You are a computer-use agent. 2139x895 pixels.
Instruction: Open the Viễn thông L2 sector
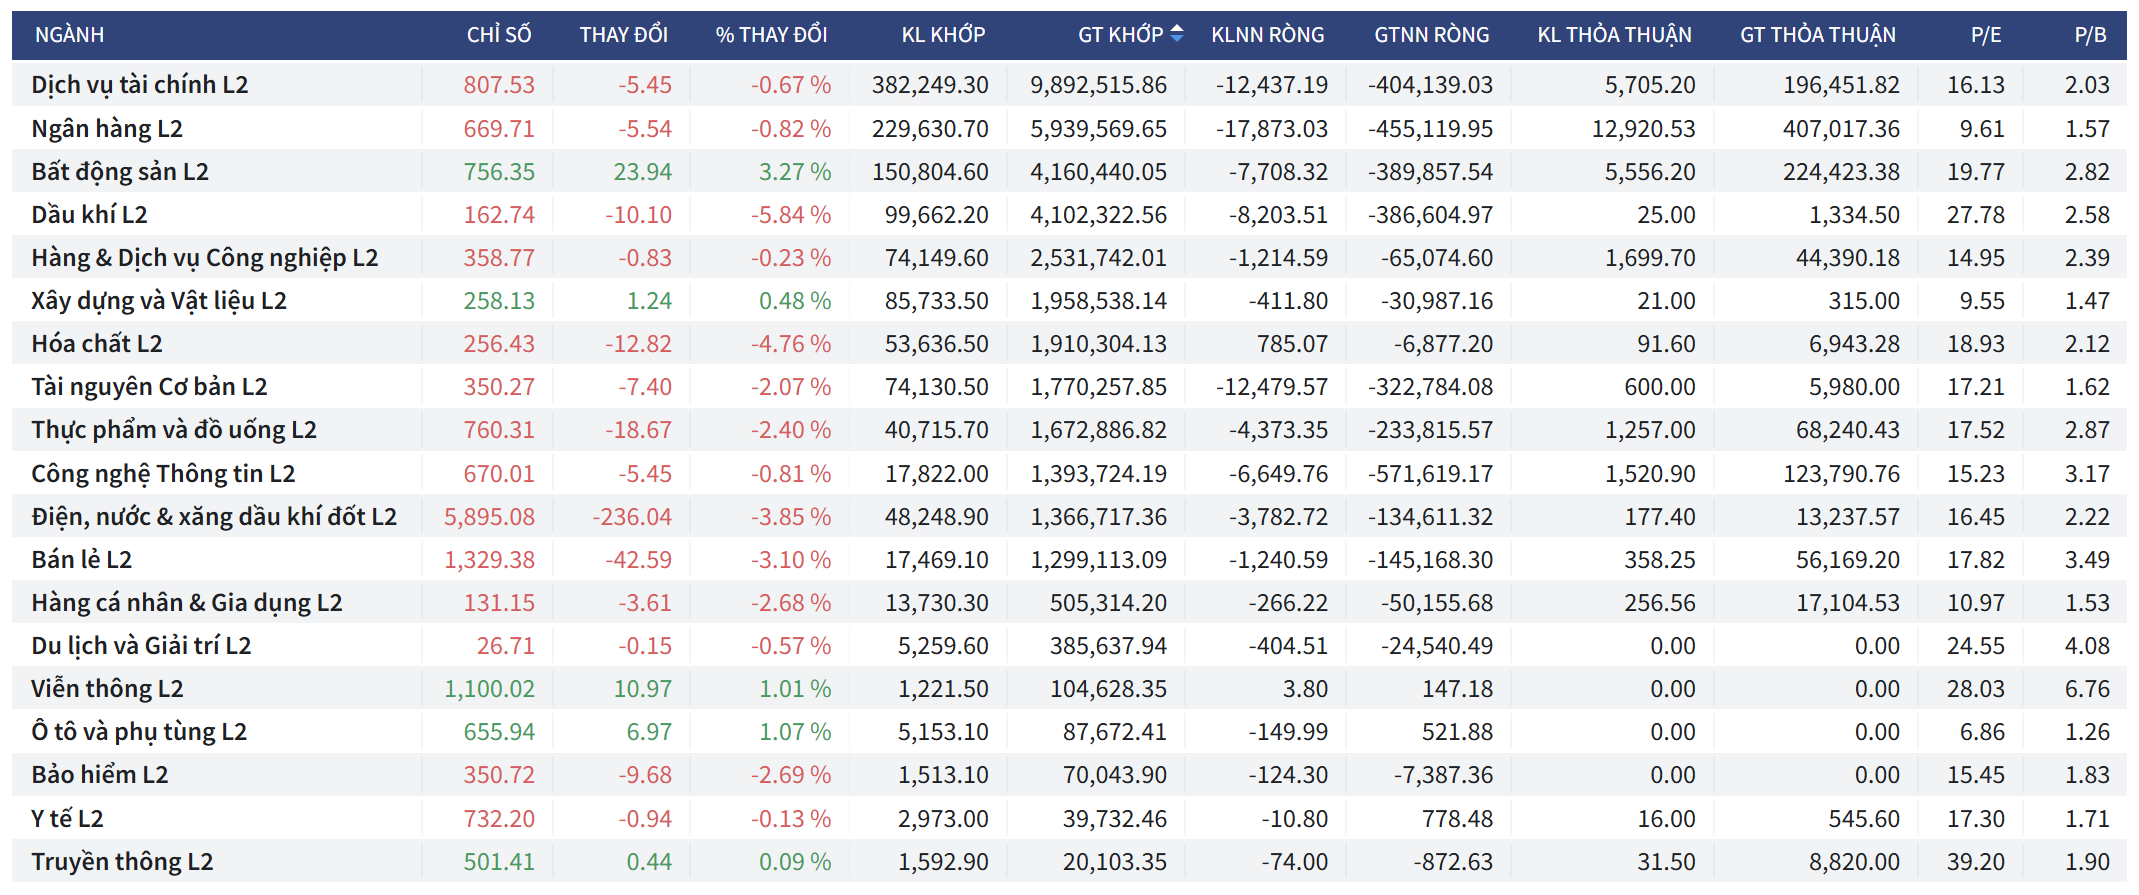point(107,689)
